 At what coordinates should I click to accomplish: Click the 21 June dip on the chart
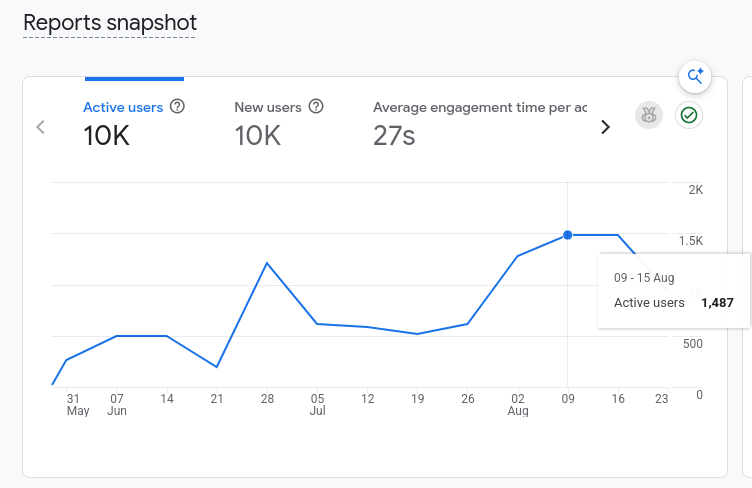point(217,367)
